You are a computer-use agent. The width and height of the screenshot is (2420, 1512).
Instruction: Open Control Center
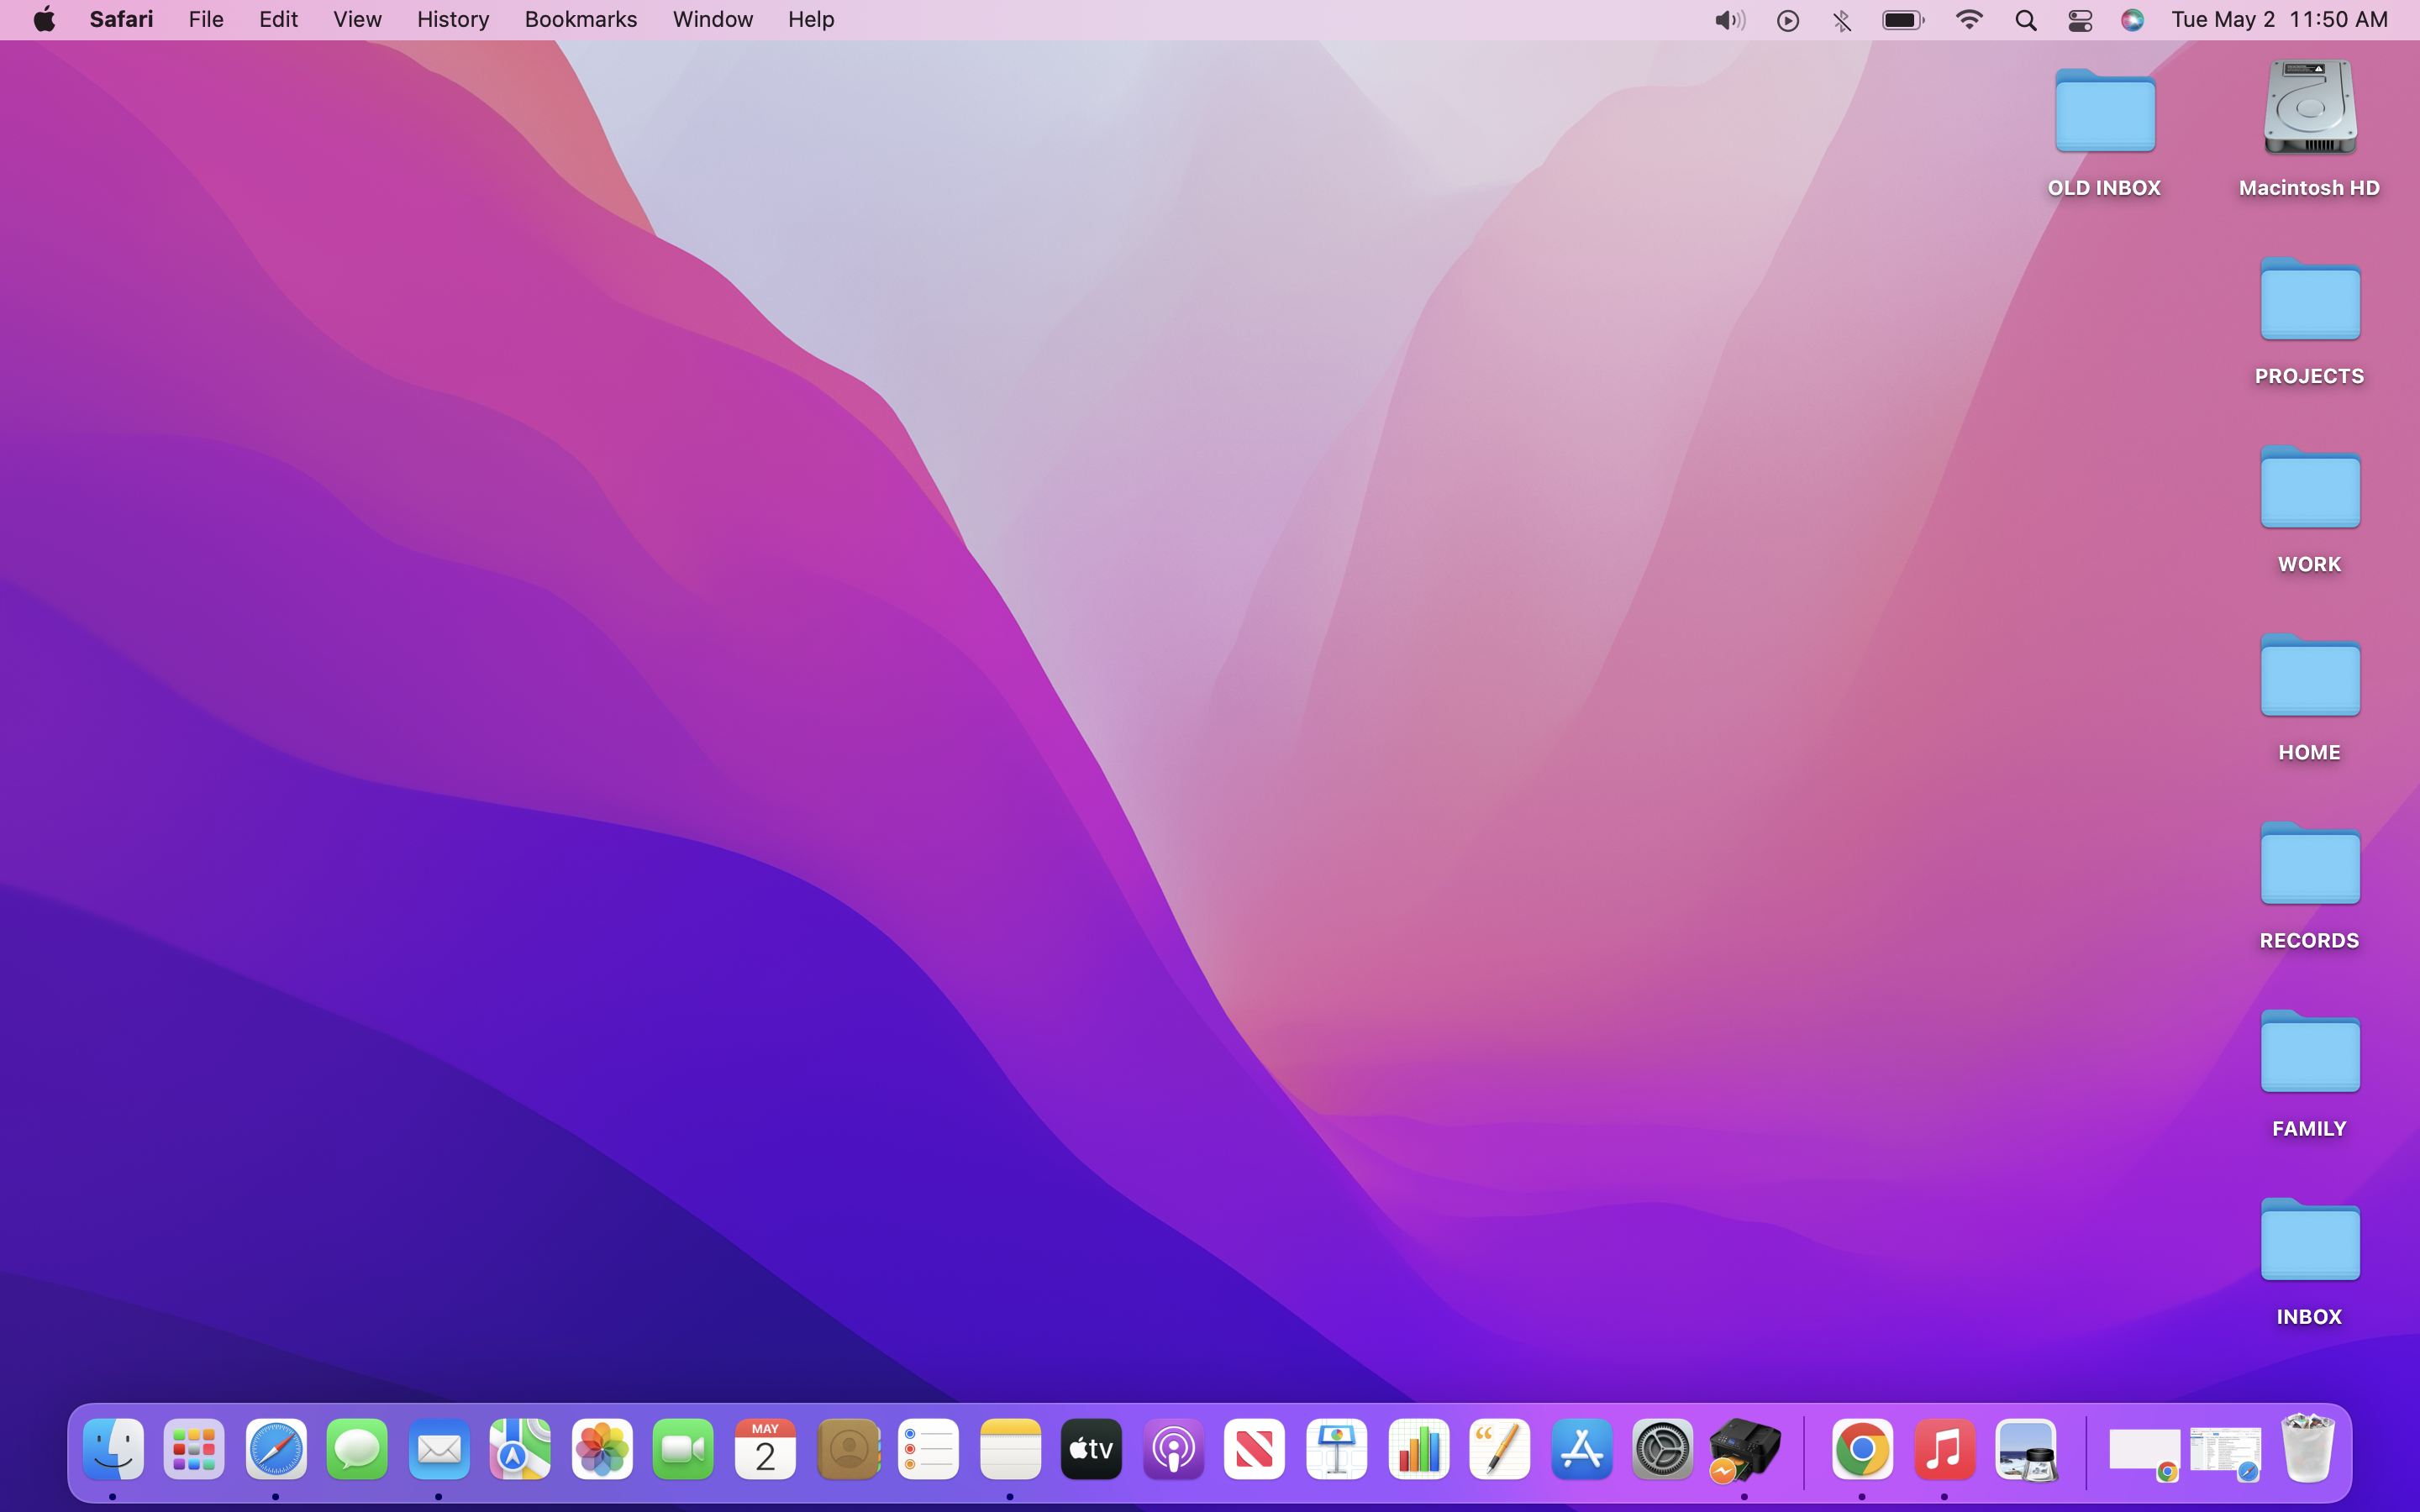(x=2080, y=20)
